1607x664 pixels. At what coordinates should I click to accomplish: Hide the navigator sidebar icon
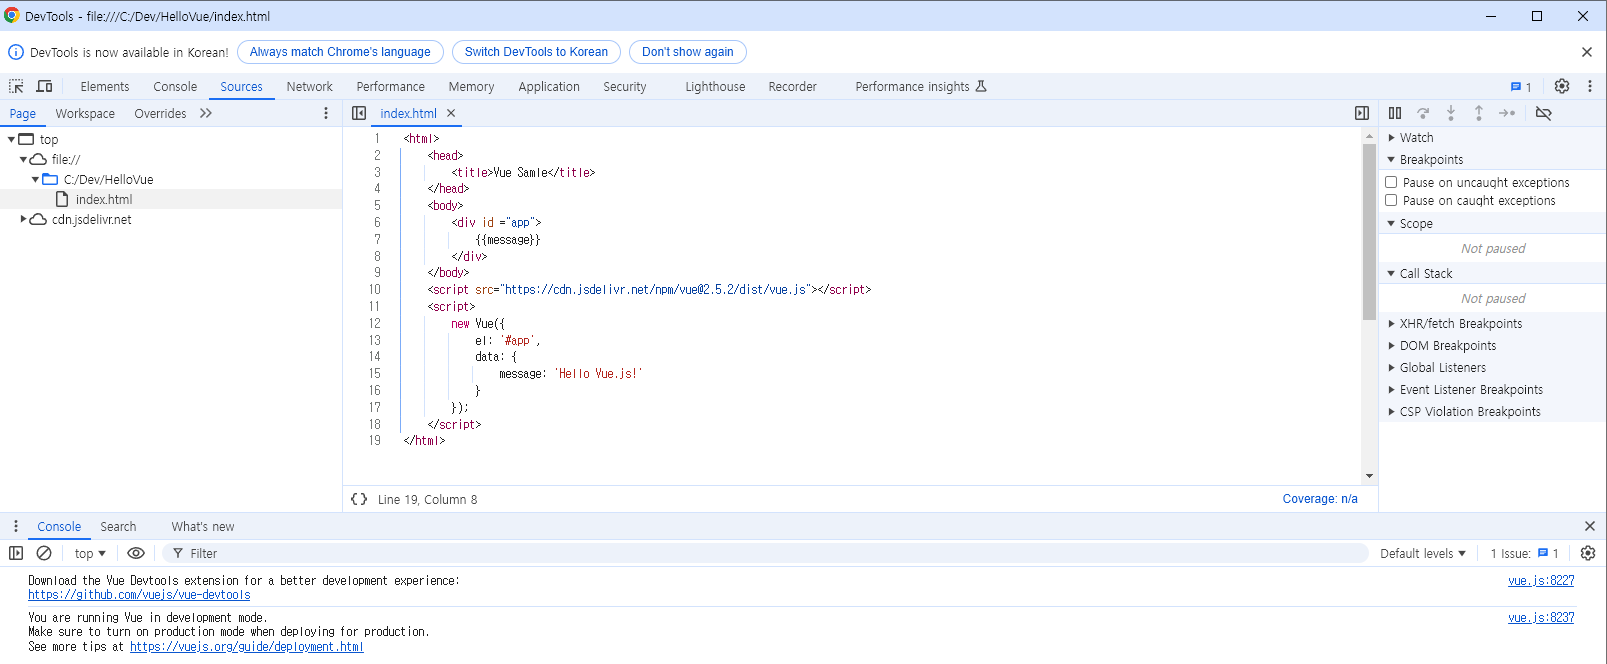point(359,114)
